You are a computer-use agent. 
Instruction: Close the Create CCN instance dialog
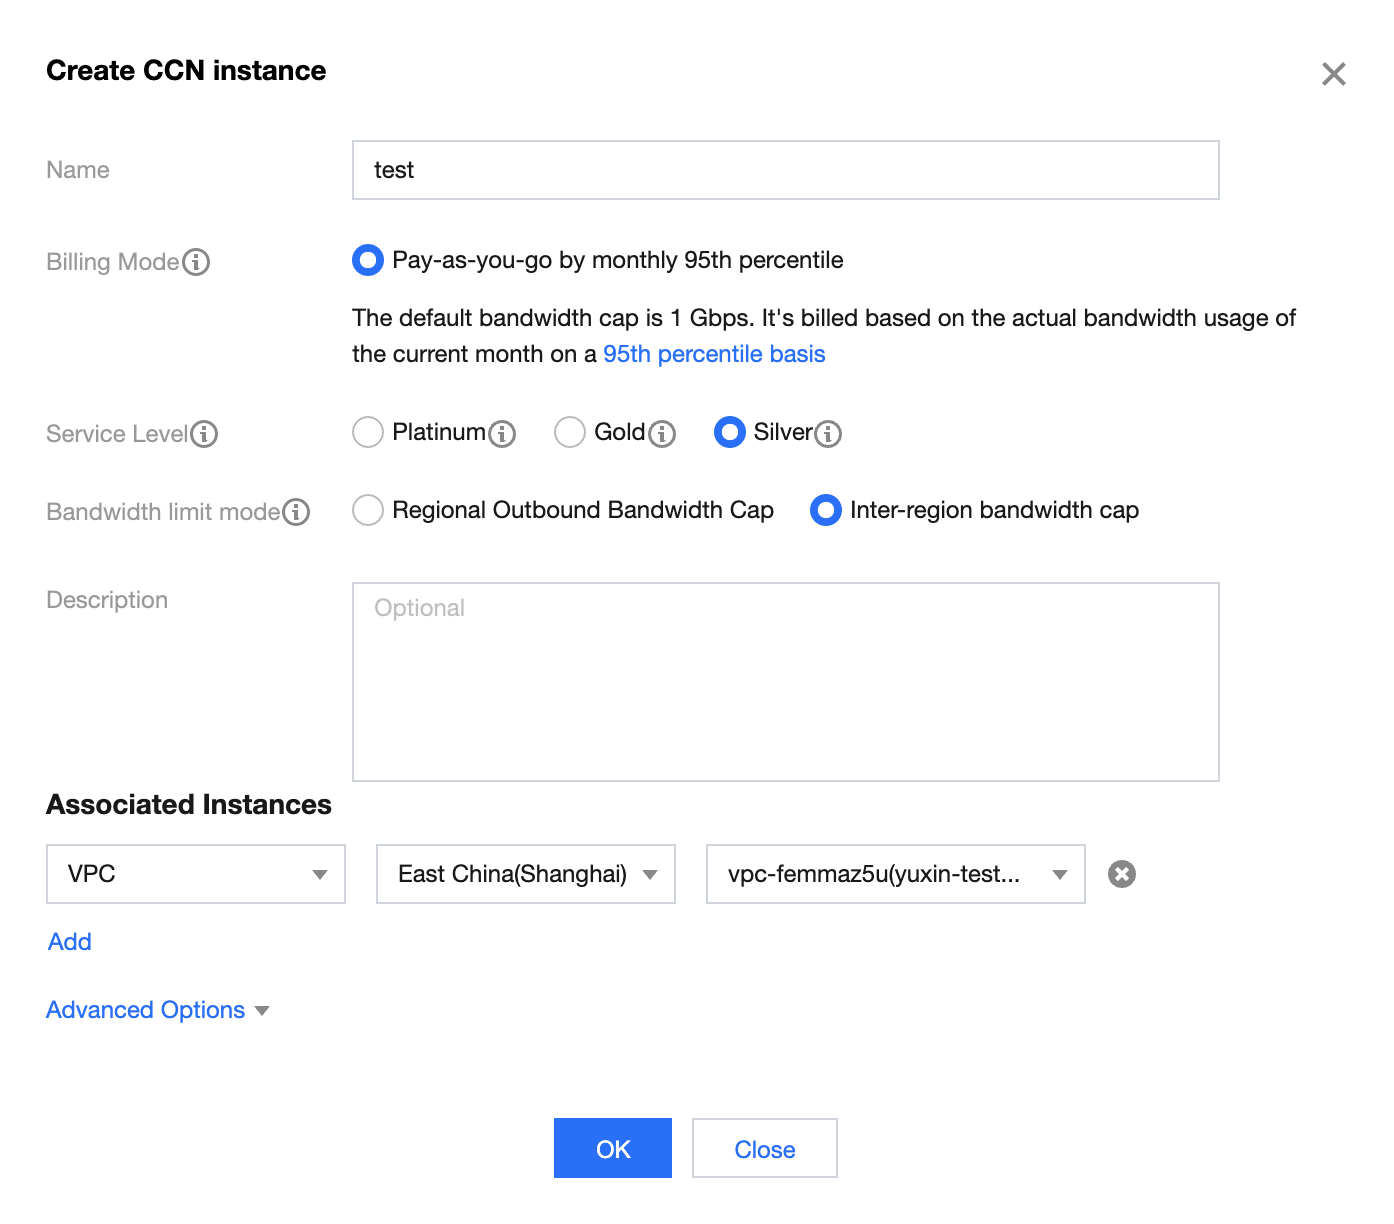click(1333, 74)
